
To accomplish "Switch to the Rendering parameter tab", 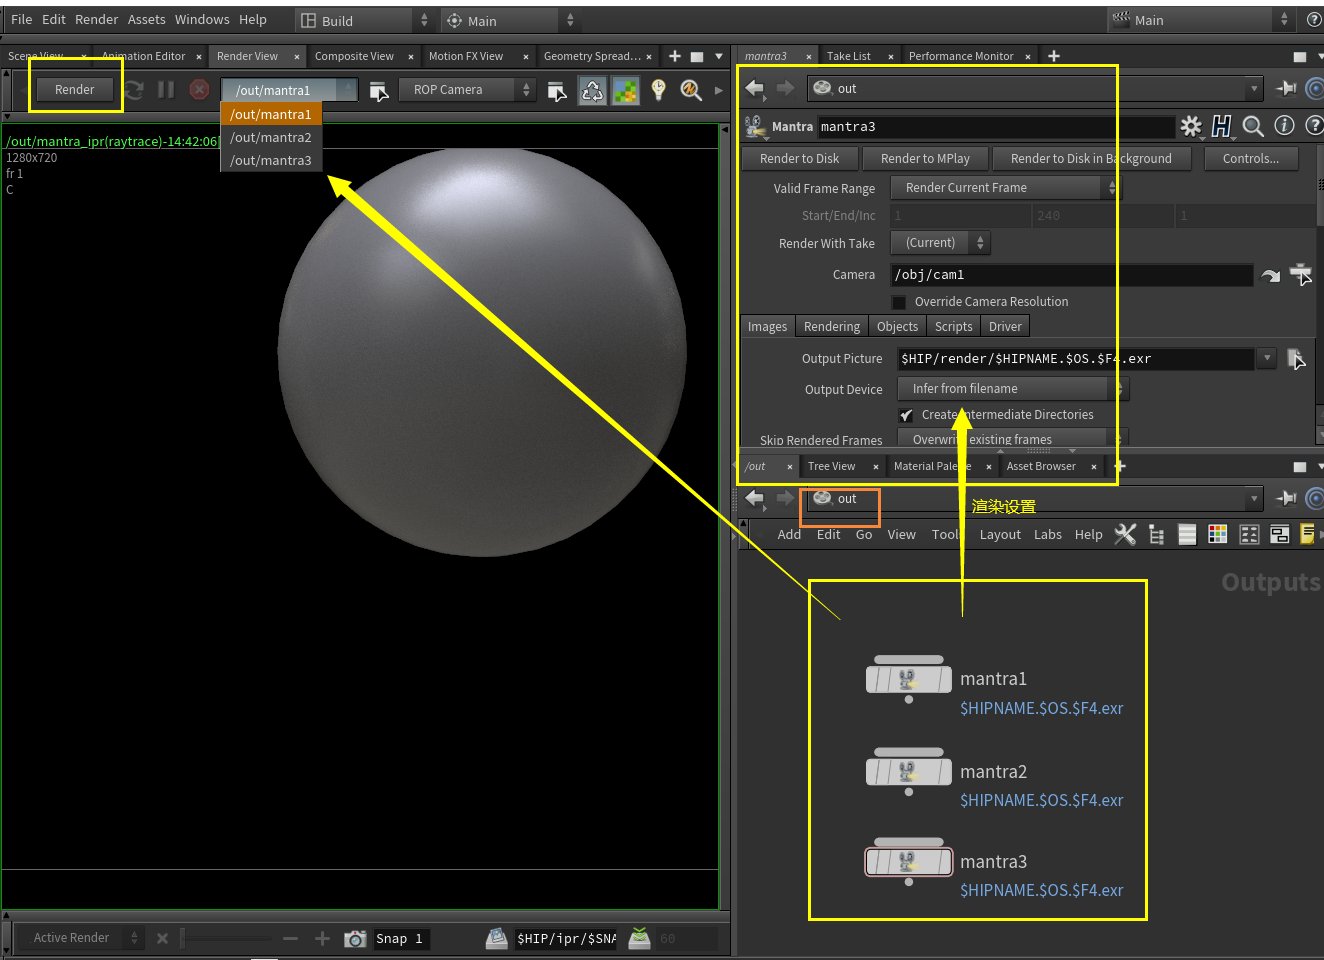I will tap(832, 327).
